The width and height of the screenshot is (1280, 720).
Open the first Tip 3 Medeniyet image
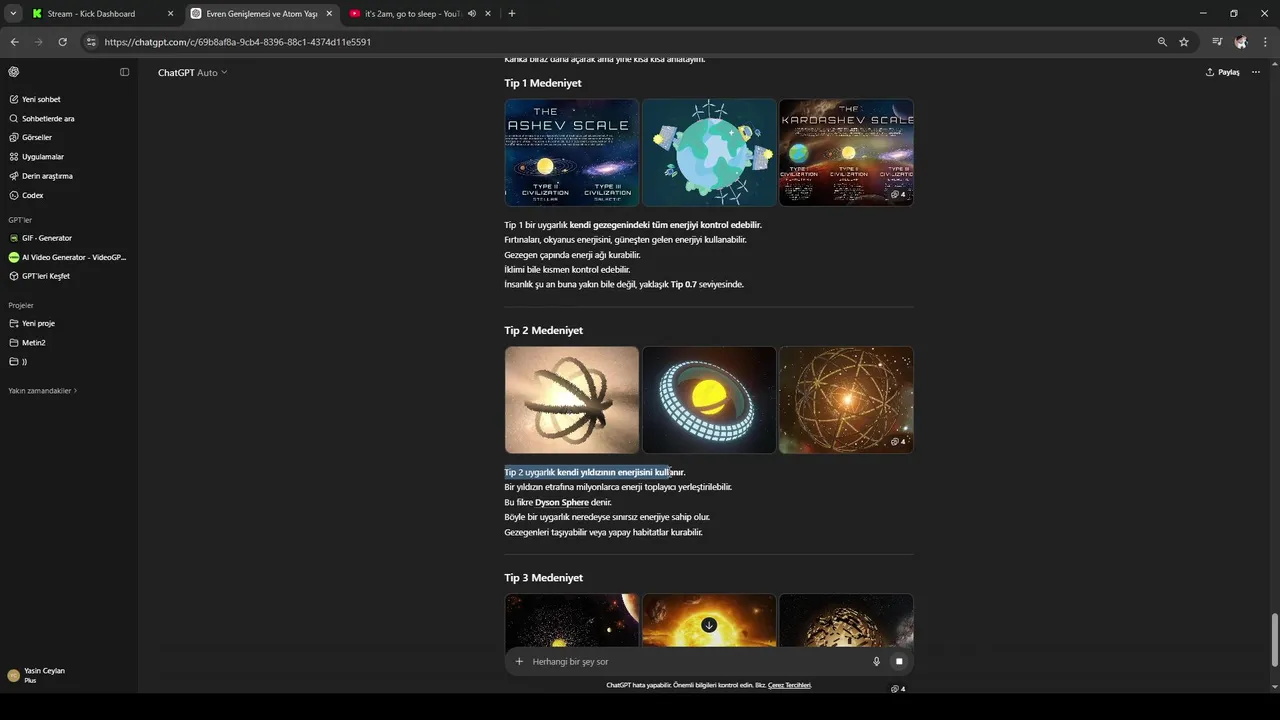pos(572,620)
